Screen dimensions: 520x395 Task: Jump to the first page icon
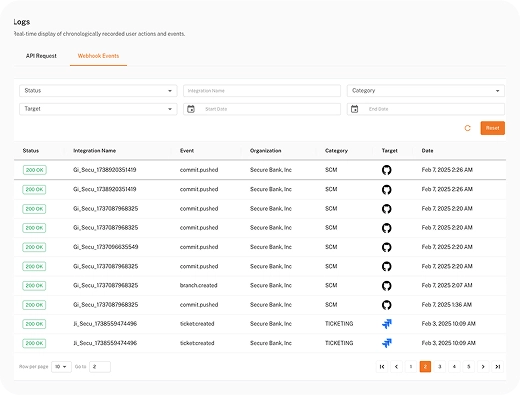382,367
